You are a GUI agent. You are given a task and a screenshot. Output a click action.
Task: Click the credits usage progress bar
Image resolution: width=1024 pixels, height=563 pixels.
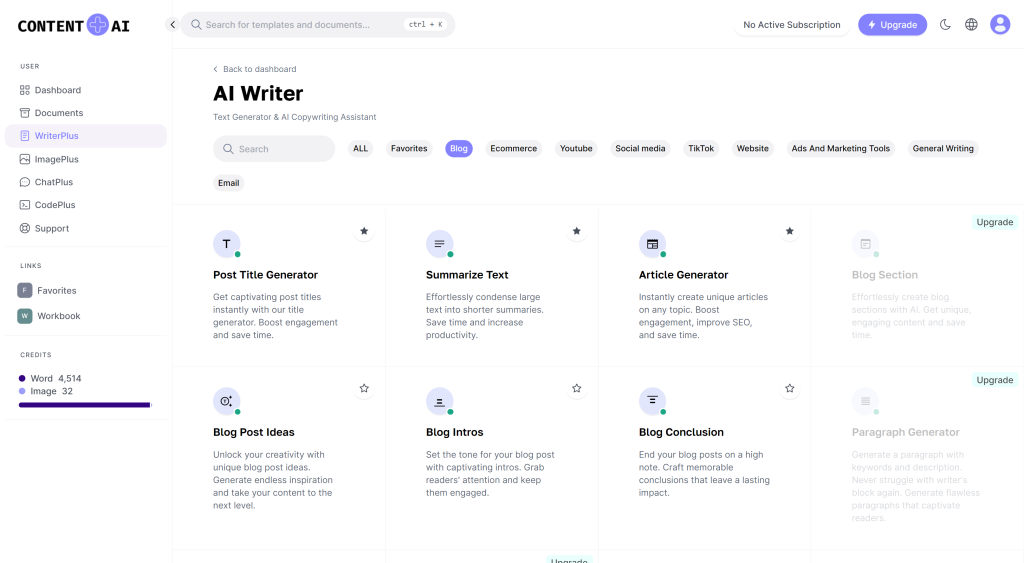[x=85, y=405]
